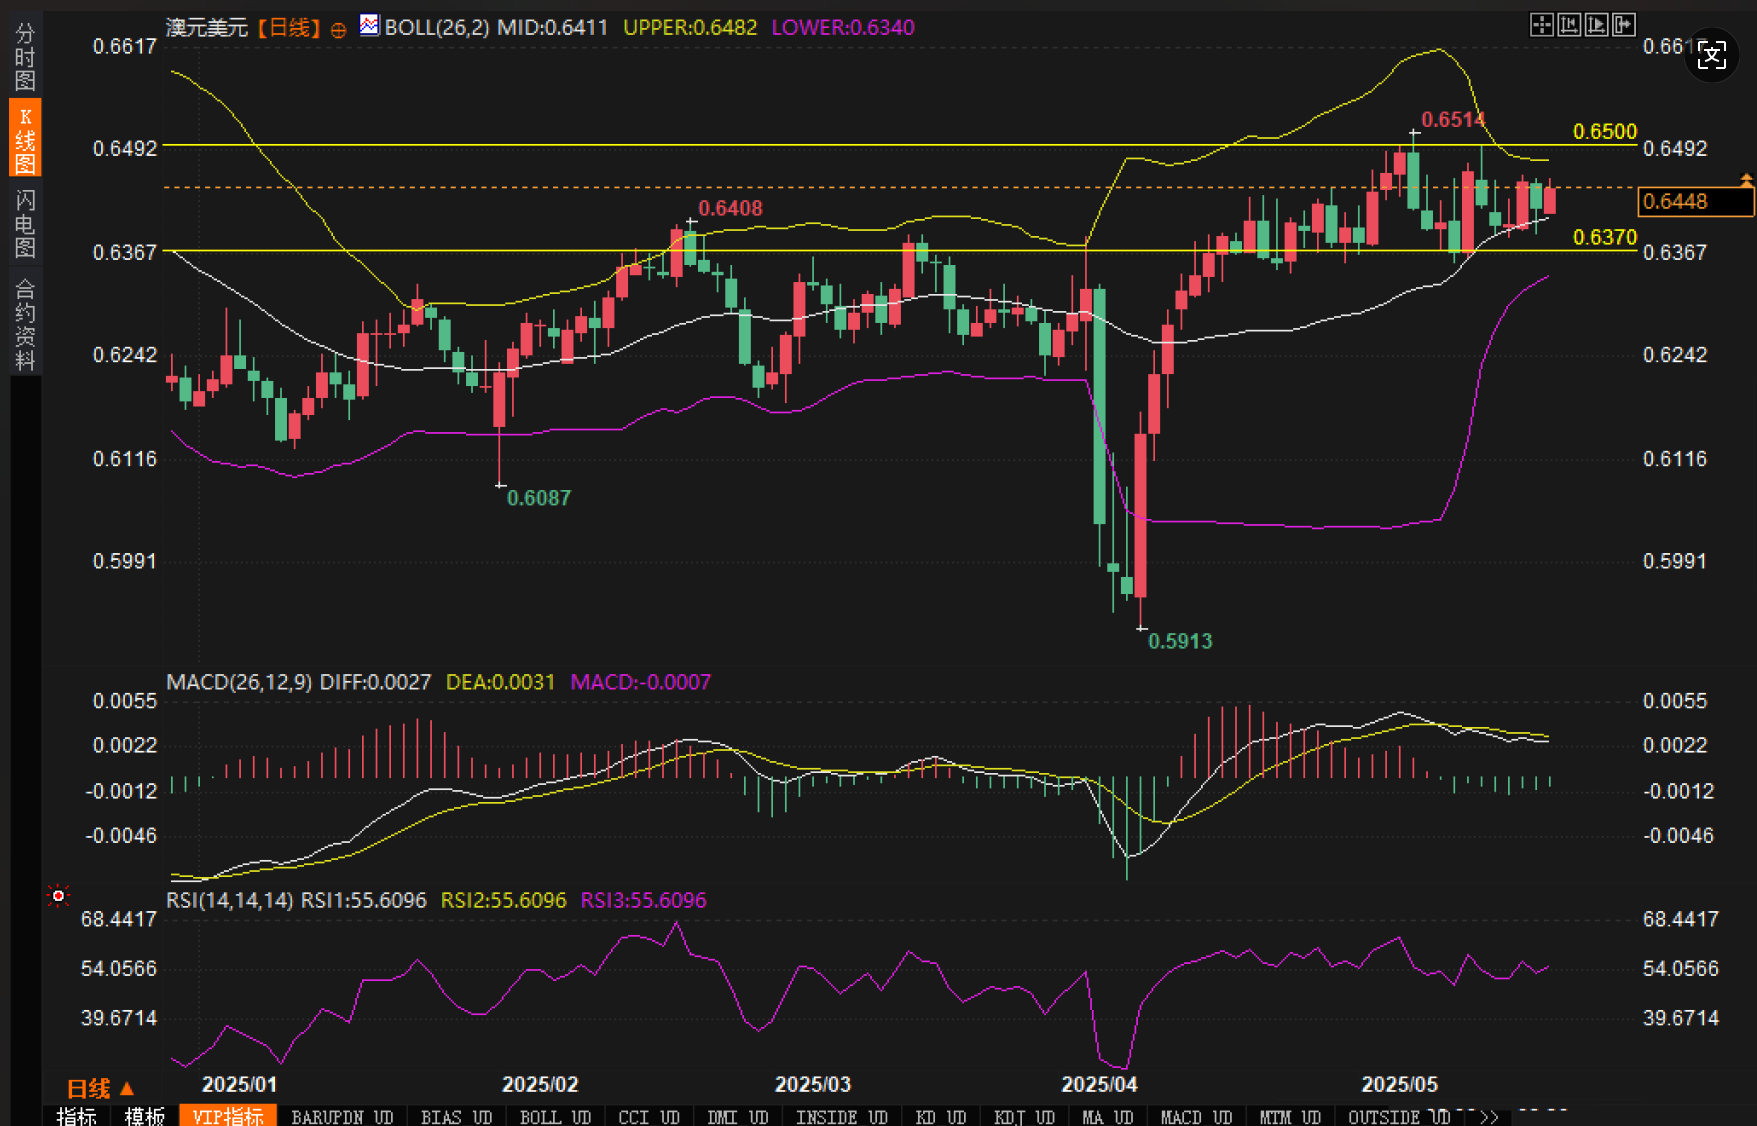
Task: Open the 模板 tab at bottom
Action: click(144, 1116)
